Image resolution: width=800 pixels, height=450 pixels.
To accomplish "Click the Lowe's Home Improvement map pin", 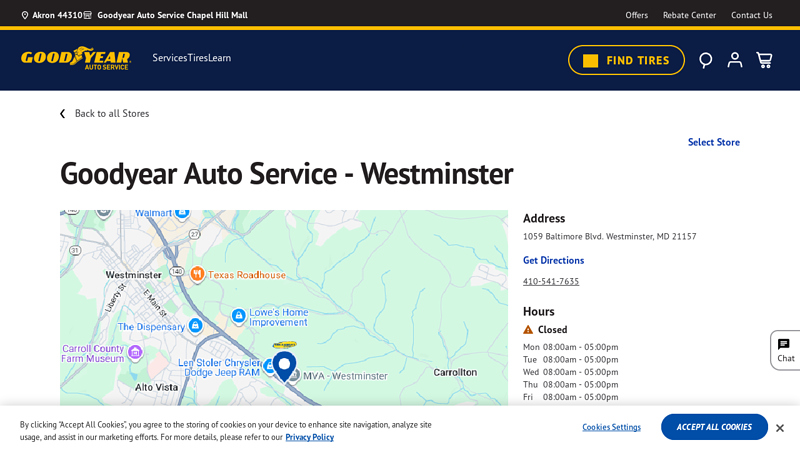I will [238, 316].
